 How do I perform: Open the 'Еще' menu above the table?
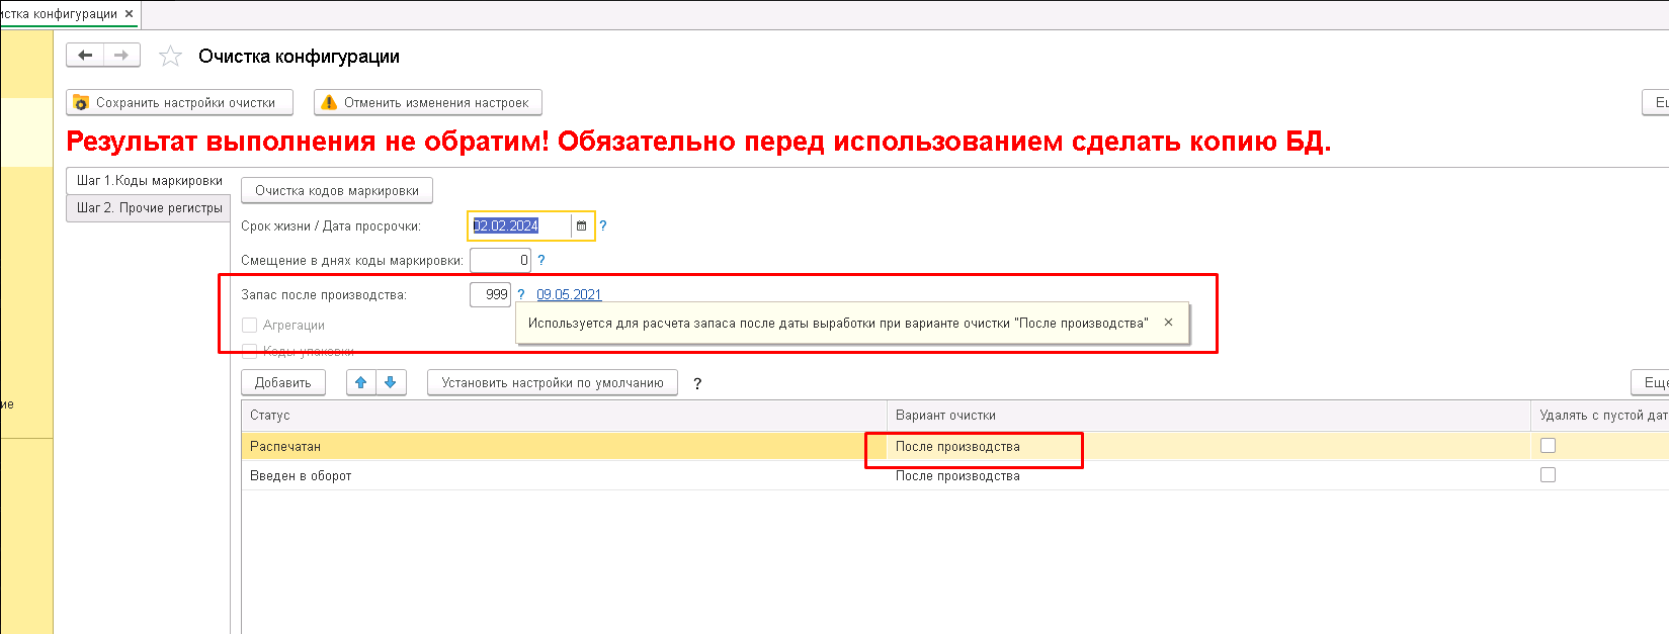coord(1651,383)
